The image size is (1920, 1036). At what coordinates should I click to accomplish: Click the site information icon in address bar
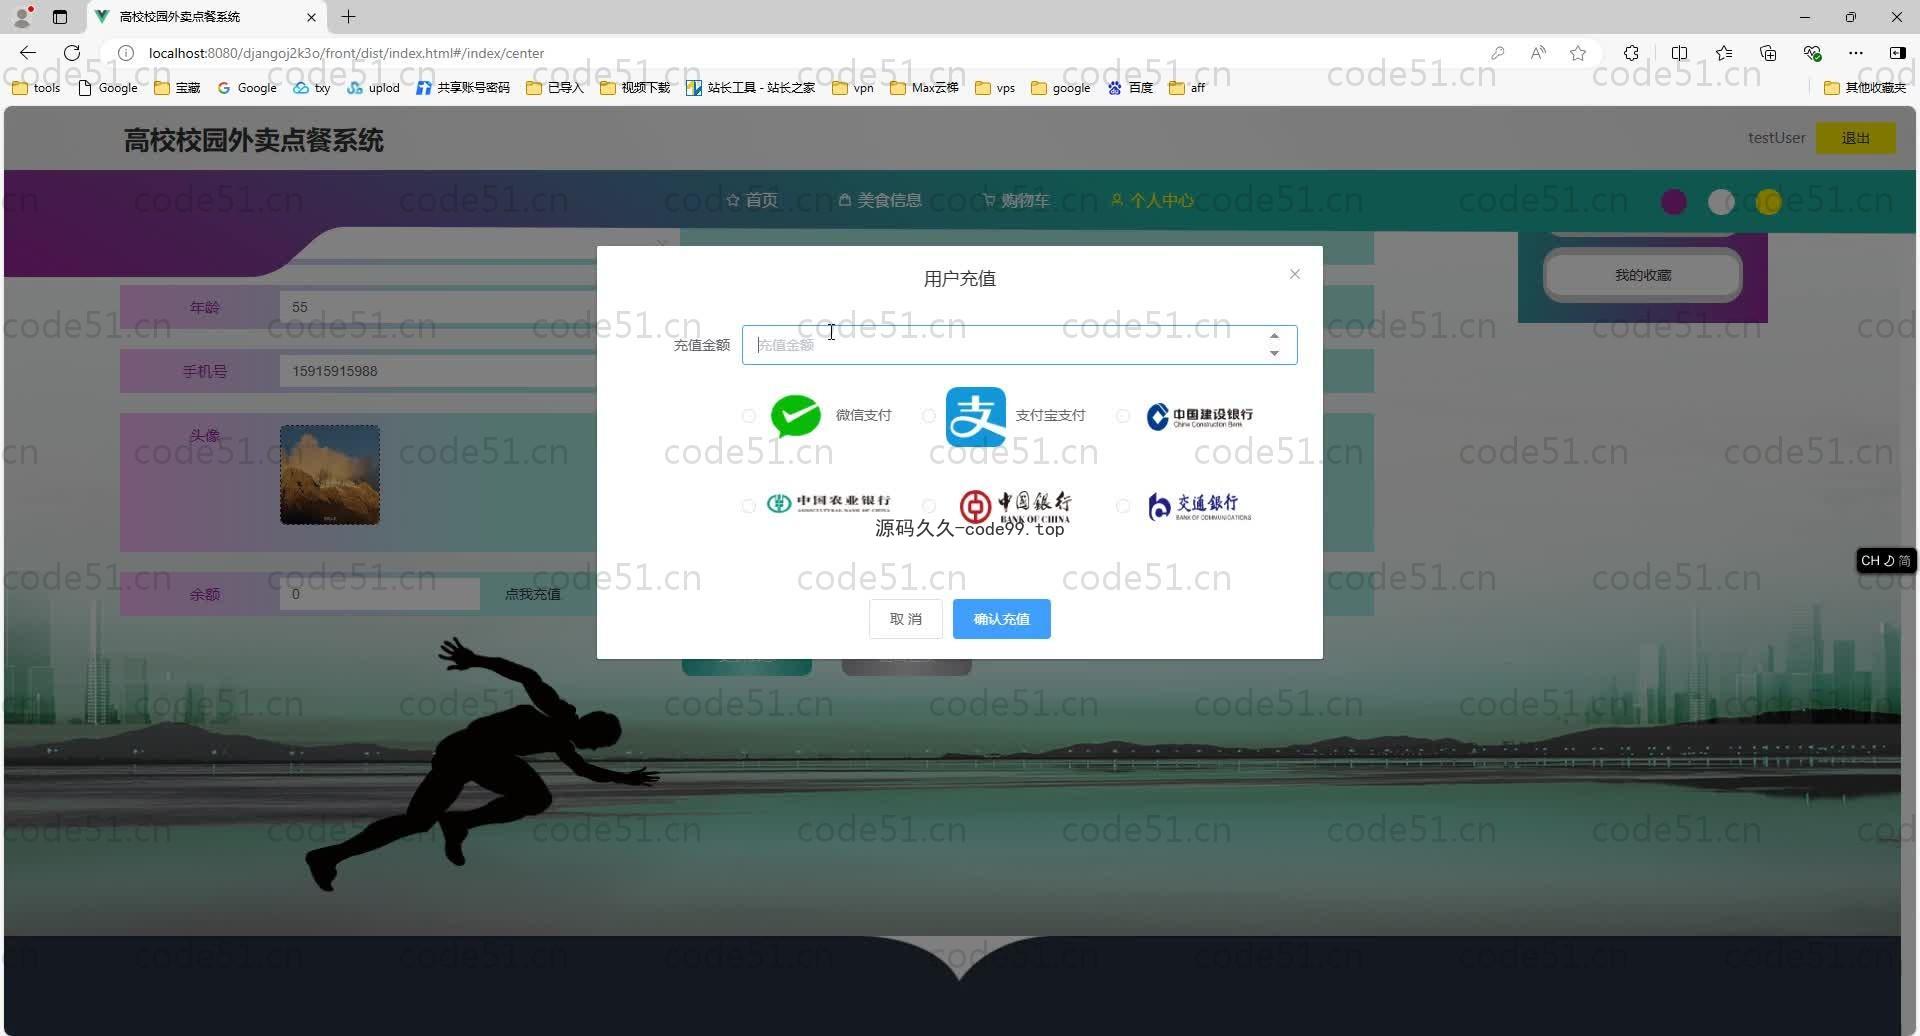(x=126, y=53)
